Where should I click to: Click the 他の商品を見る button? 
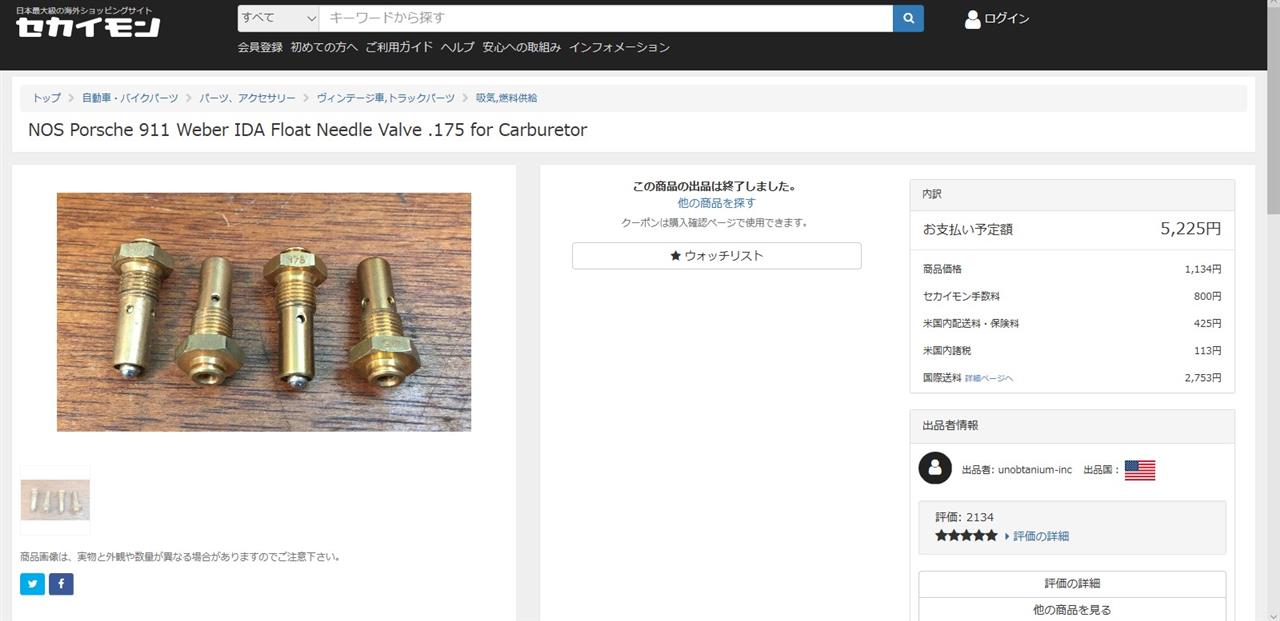pyautogui.click(x=1072, y=609)
